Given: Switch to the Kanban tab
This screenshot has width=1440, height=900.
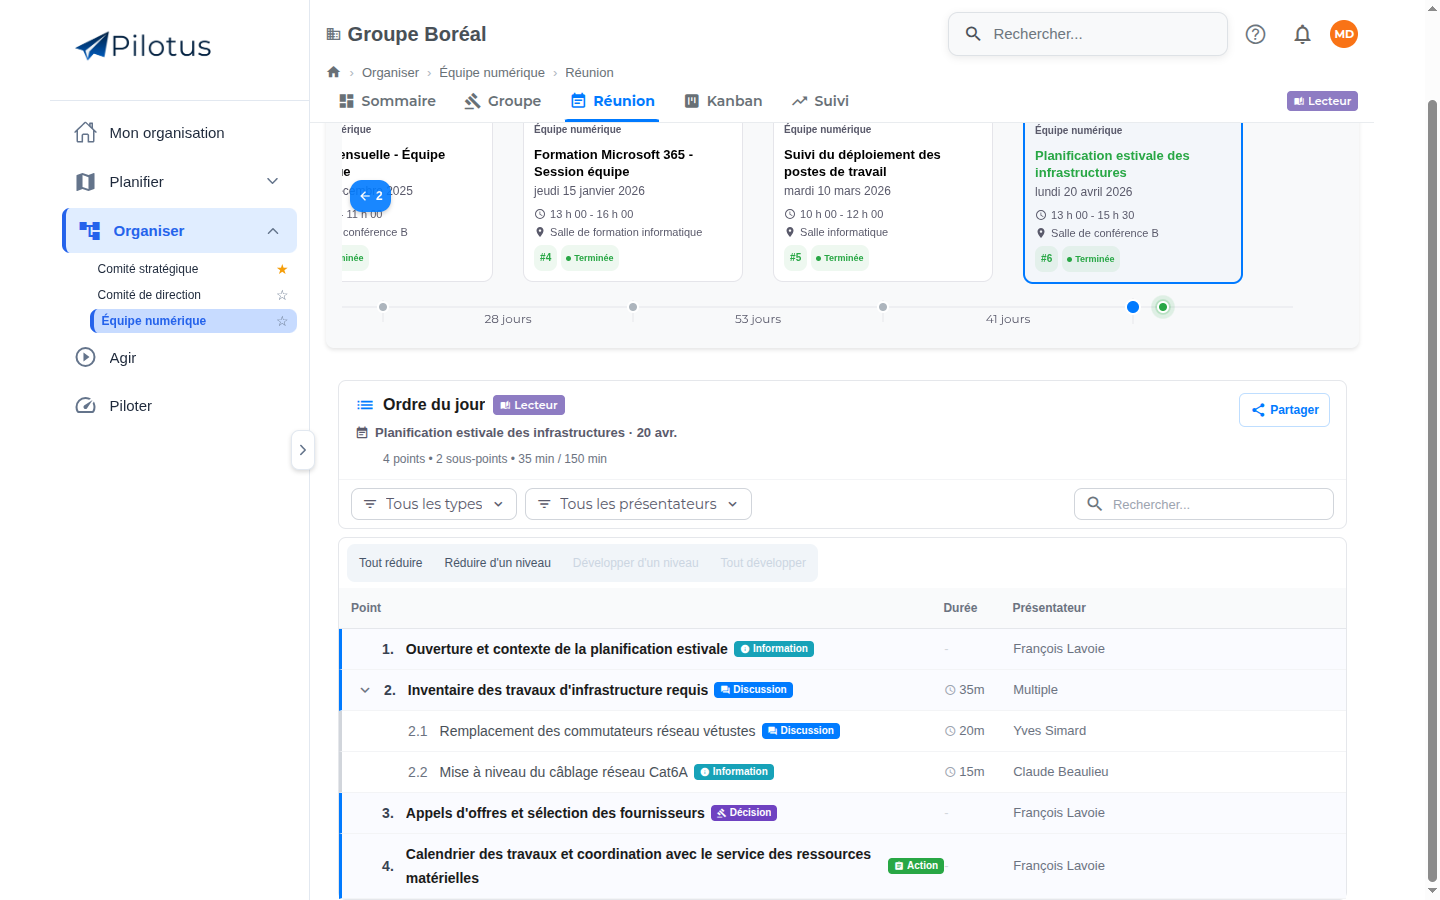Looking at the screenshot, I should (x=723, y=101).
